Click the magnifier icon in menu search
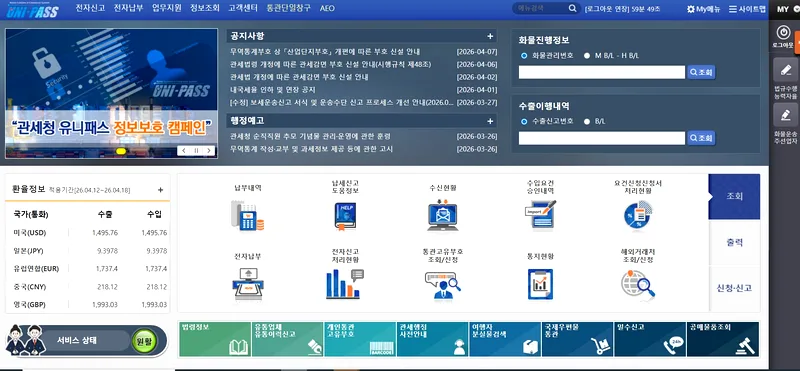800x371 pixels. [572, 9]
